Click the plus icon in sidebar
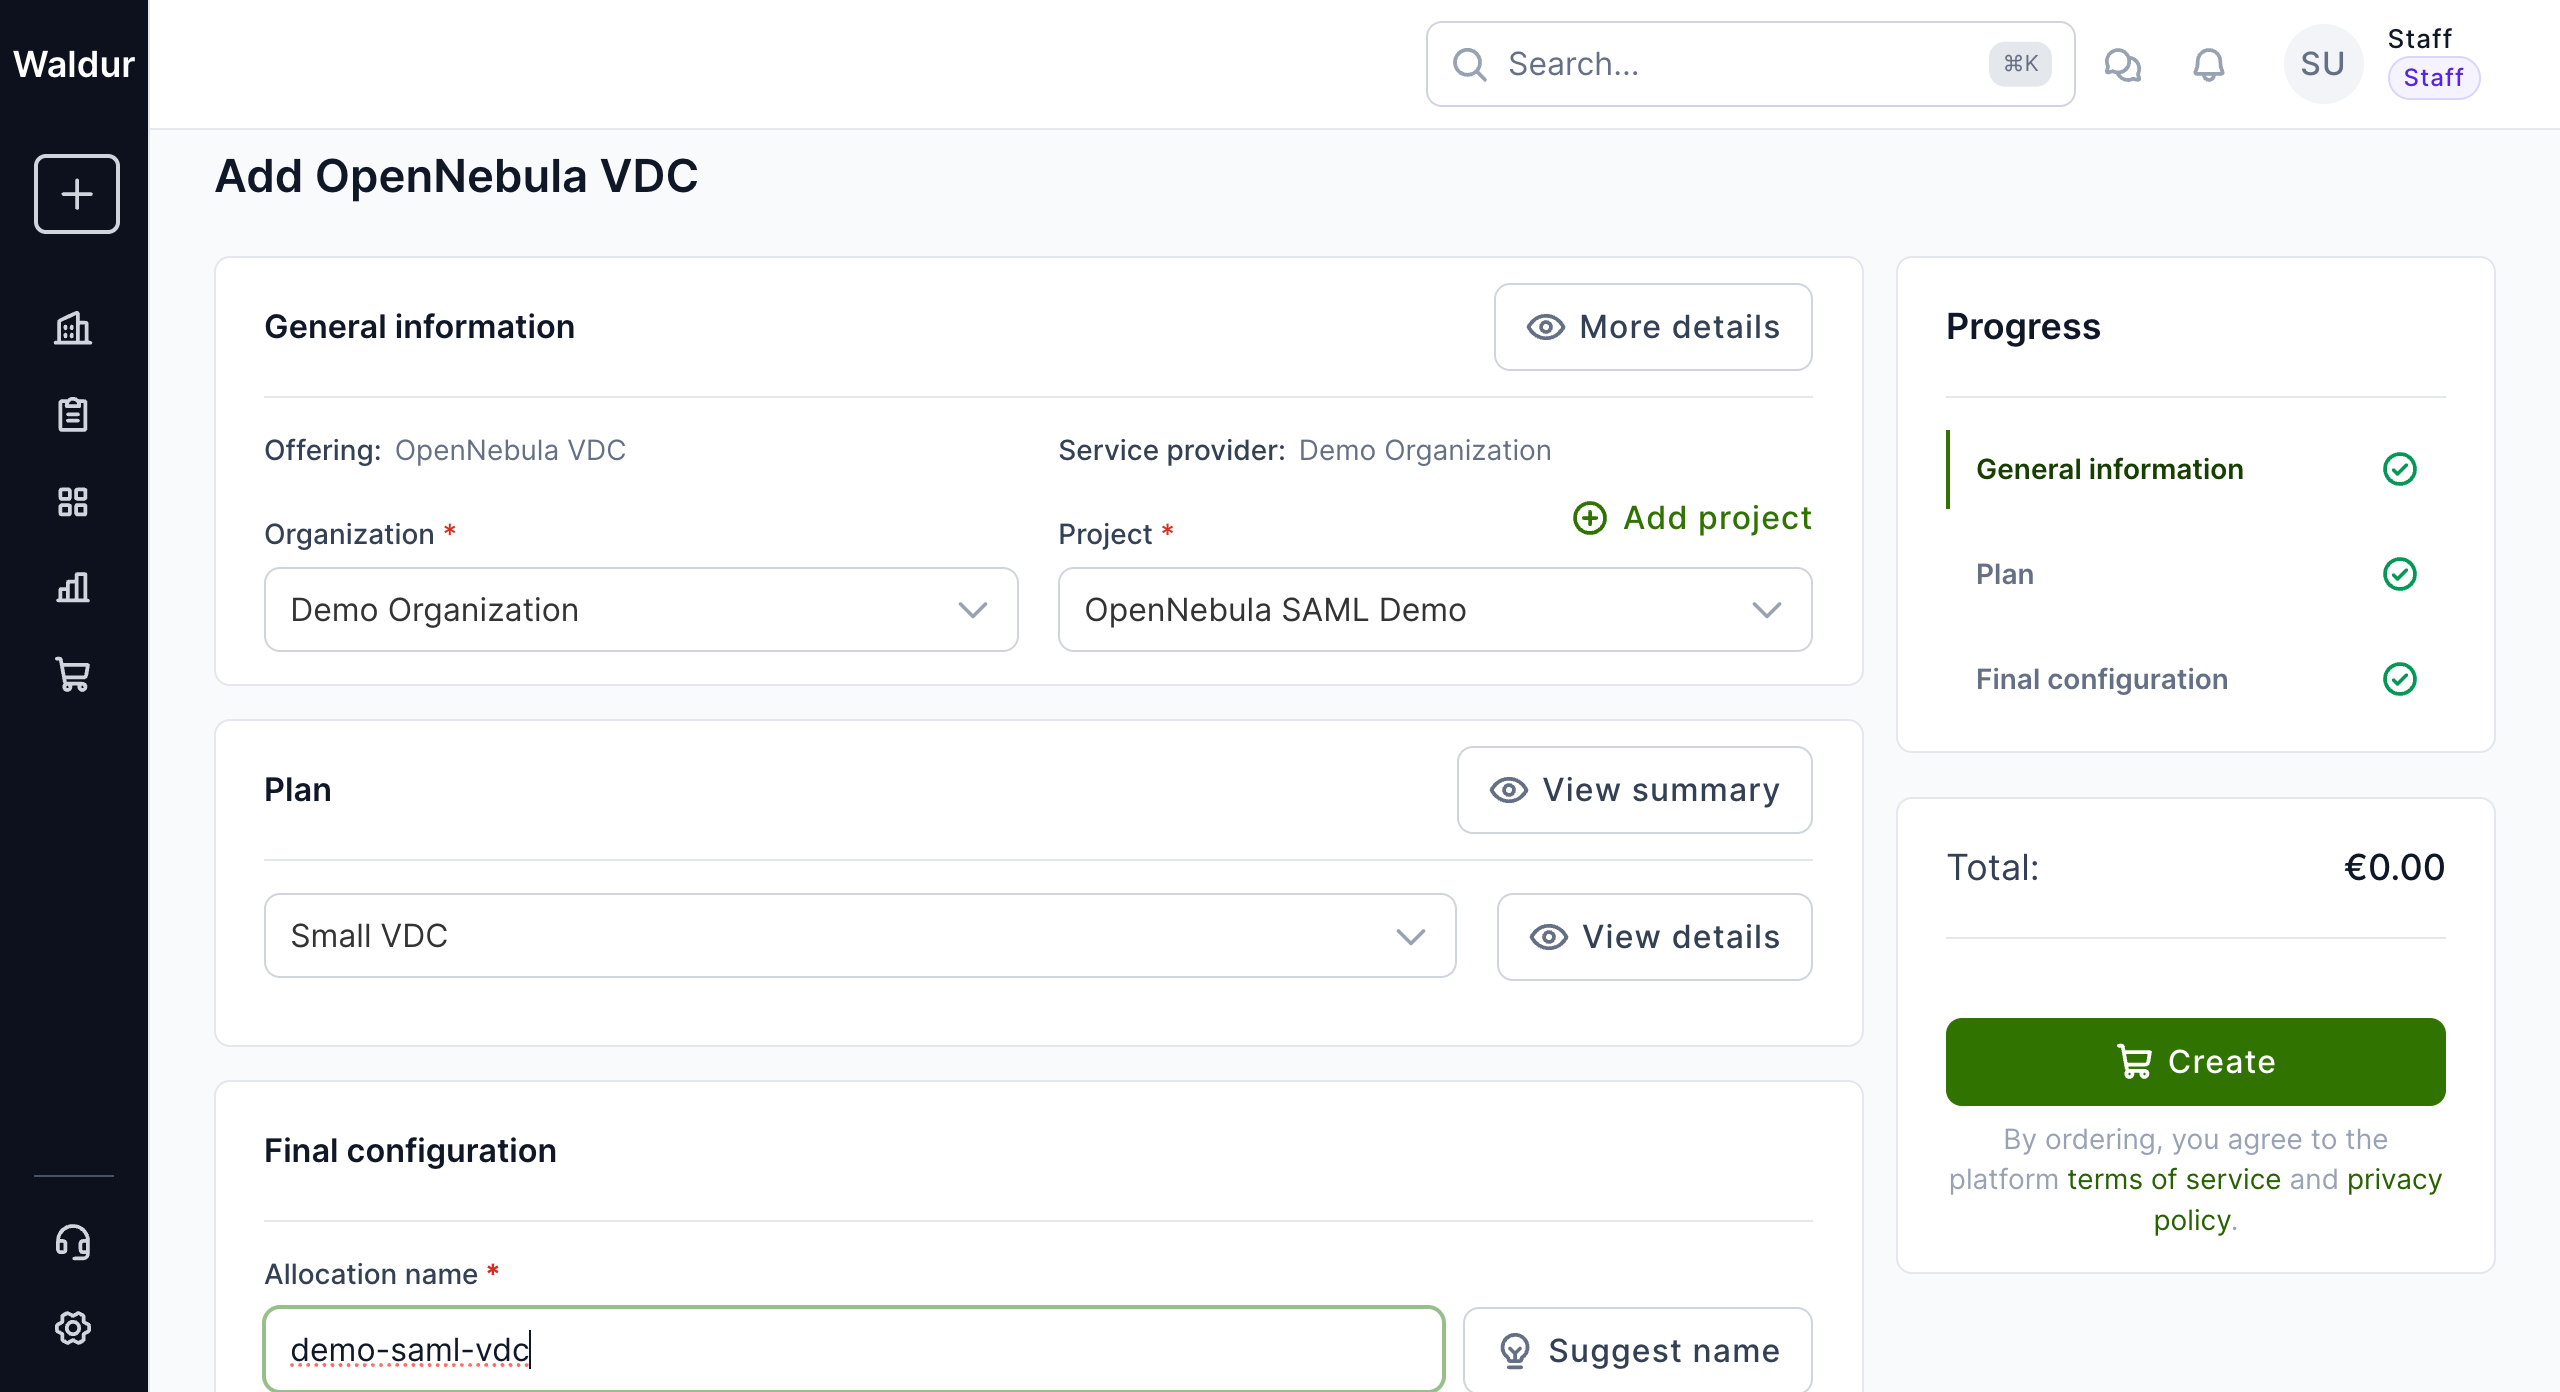 pyautogui.click(x=76, y=194)
